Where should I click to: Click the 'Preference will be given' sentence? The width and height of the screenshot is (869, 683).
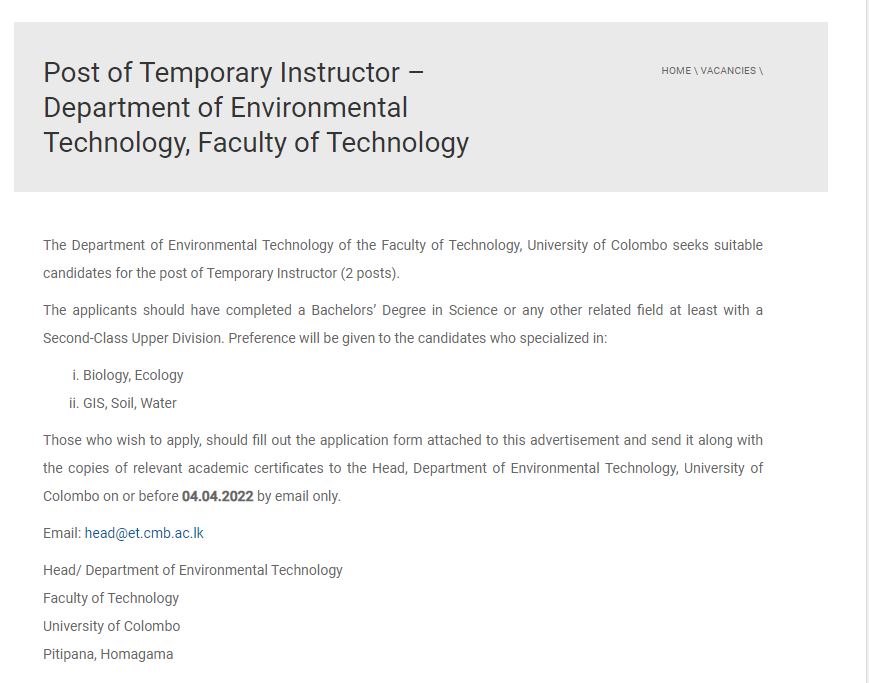[417, 338]
